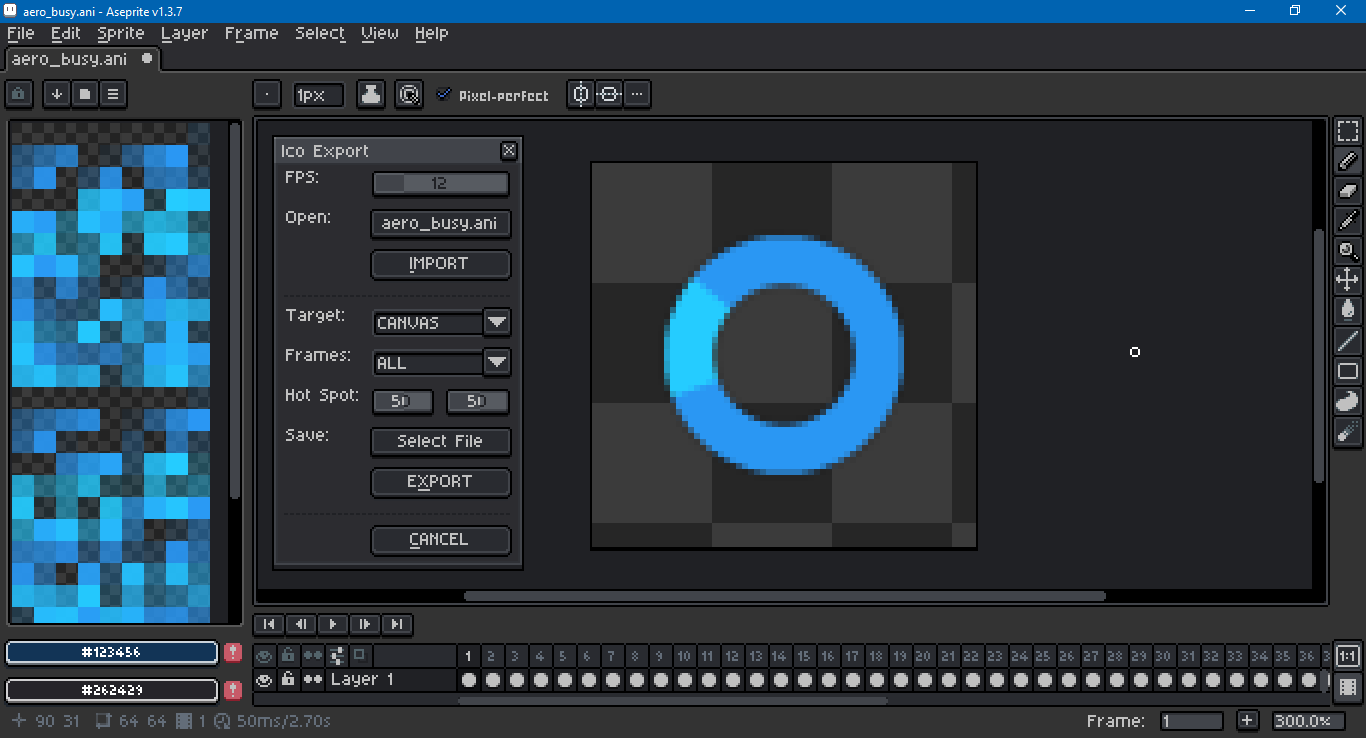Click the Frame number field
Screen dimensions: 1366x738
[1192, 721]
